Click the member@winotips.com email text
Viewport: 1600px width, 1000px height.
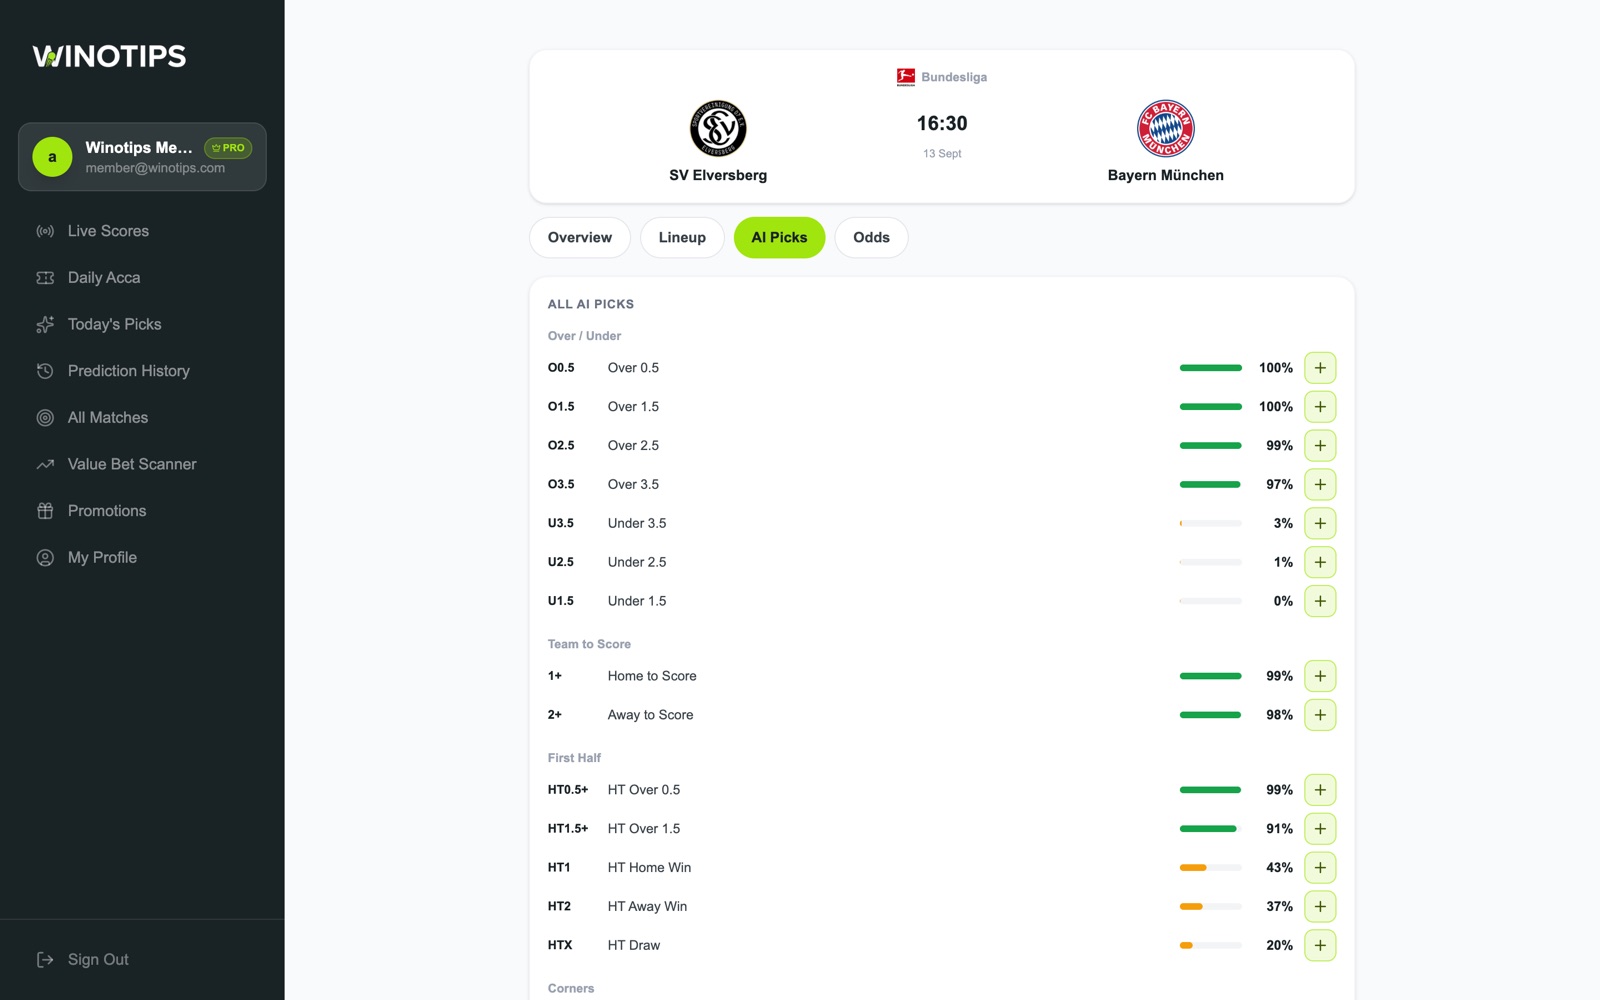pyautogui.click(x=155, y=168)
